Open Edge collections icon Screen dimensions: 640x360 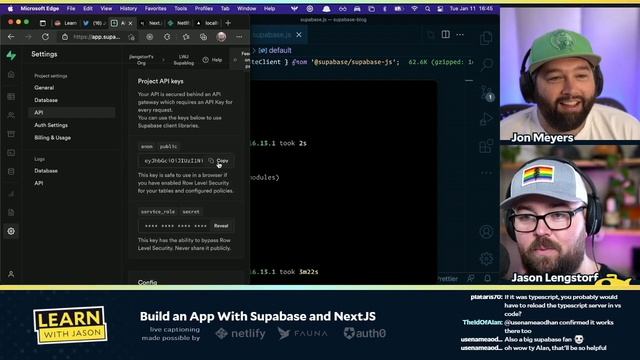203,37
